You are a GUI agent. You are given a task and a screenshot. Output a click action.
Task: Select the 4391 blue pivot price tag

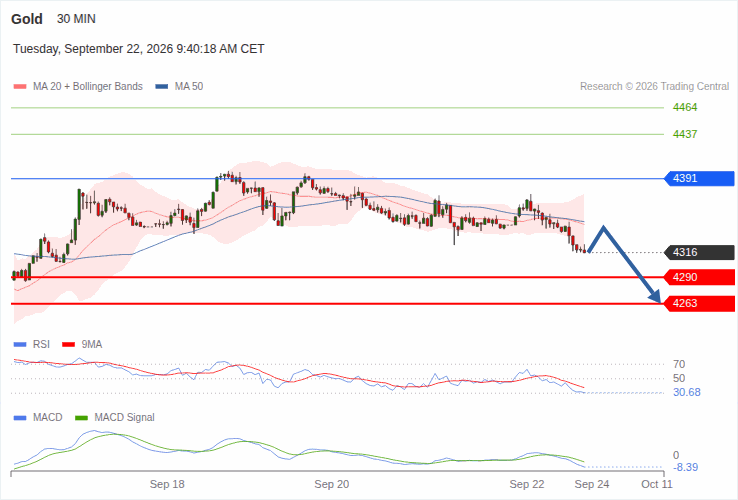point(699,178)
